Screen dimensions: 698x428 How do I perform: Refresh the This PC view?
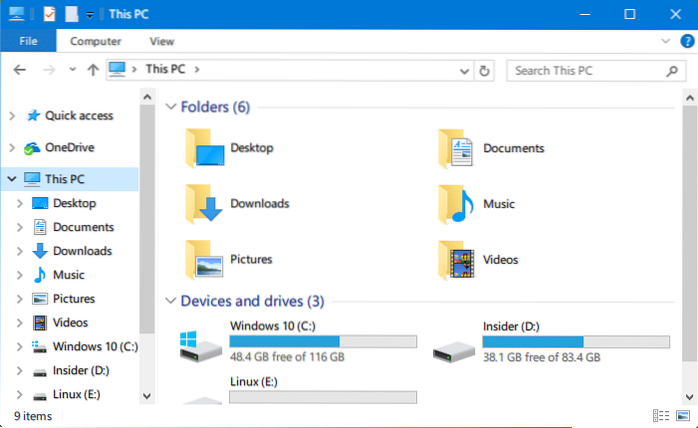485,70
